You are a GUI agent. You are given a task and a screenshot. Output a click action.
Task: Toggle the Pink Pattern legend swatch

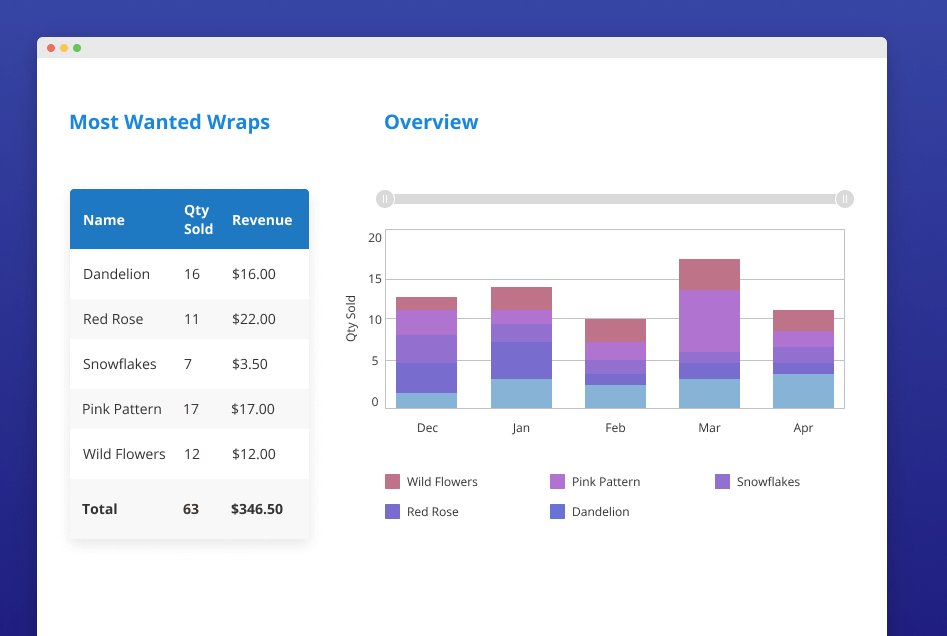558,482
